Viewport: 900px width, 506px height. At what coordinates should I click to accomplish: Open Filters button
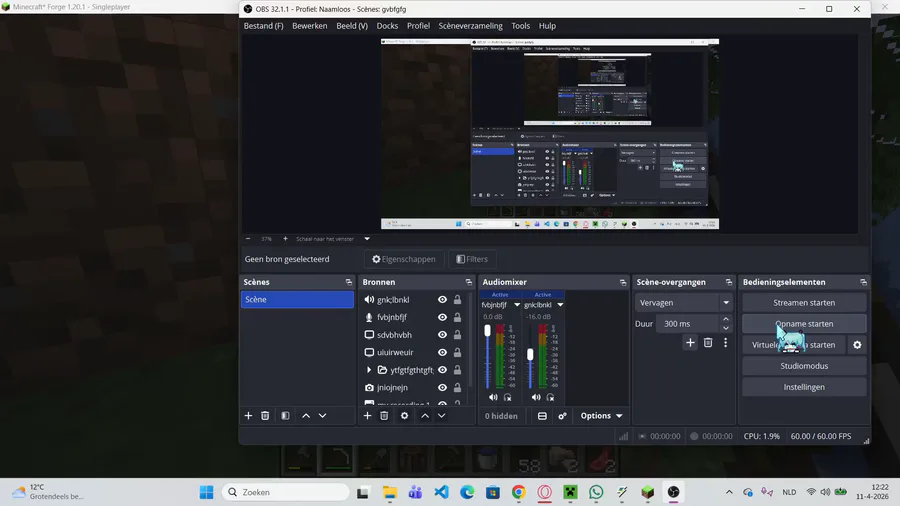[x=472, y=259]
